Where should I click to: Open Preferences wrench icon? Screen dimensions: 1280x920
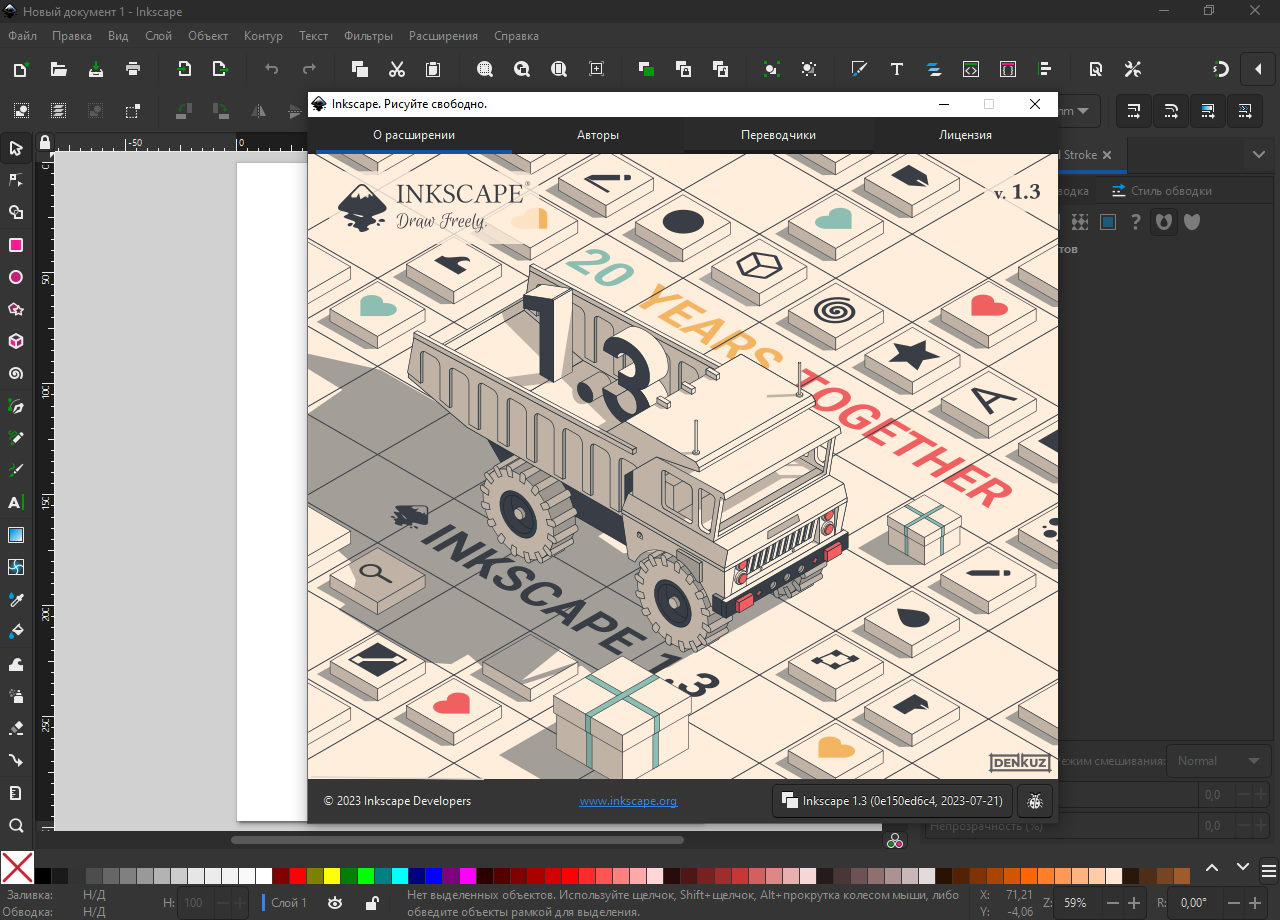(x=1132, y=69)
